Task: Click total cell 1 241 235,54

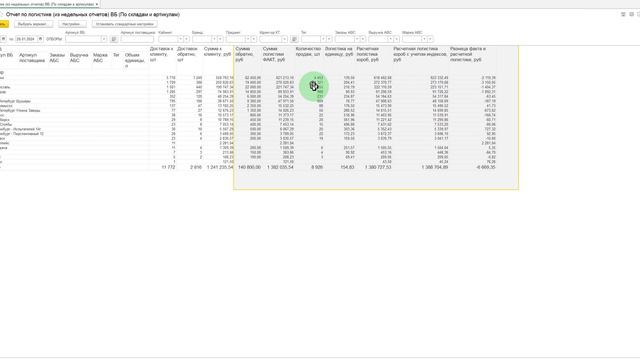Action: (220, 167)
